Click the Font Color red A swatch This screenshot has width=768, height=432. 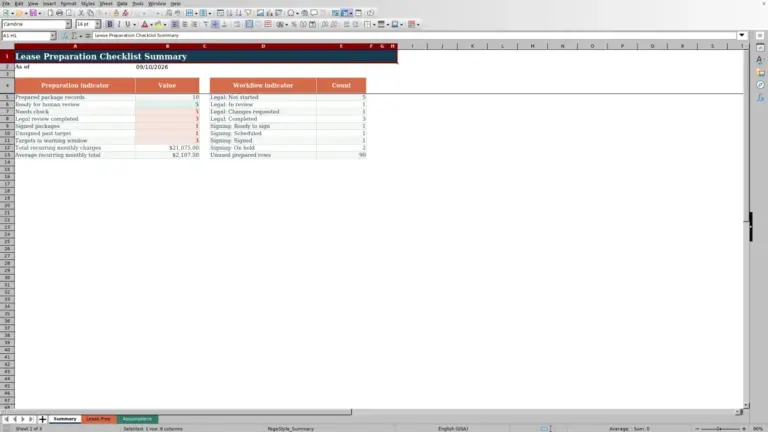tap(144, 24)
